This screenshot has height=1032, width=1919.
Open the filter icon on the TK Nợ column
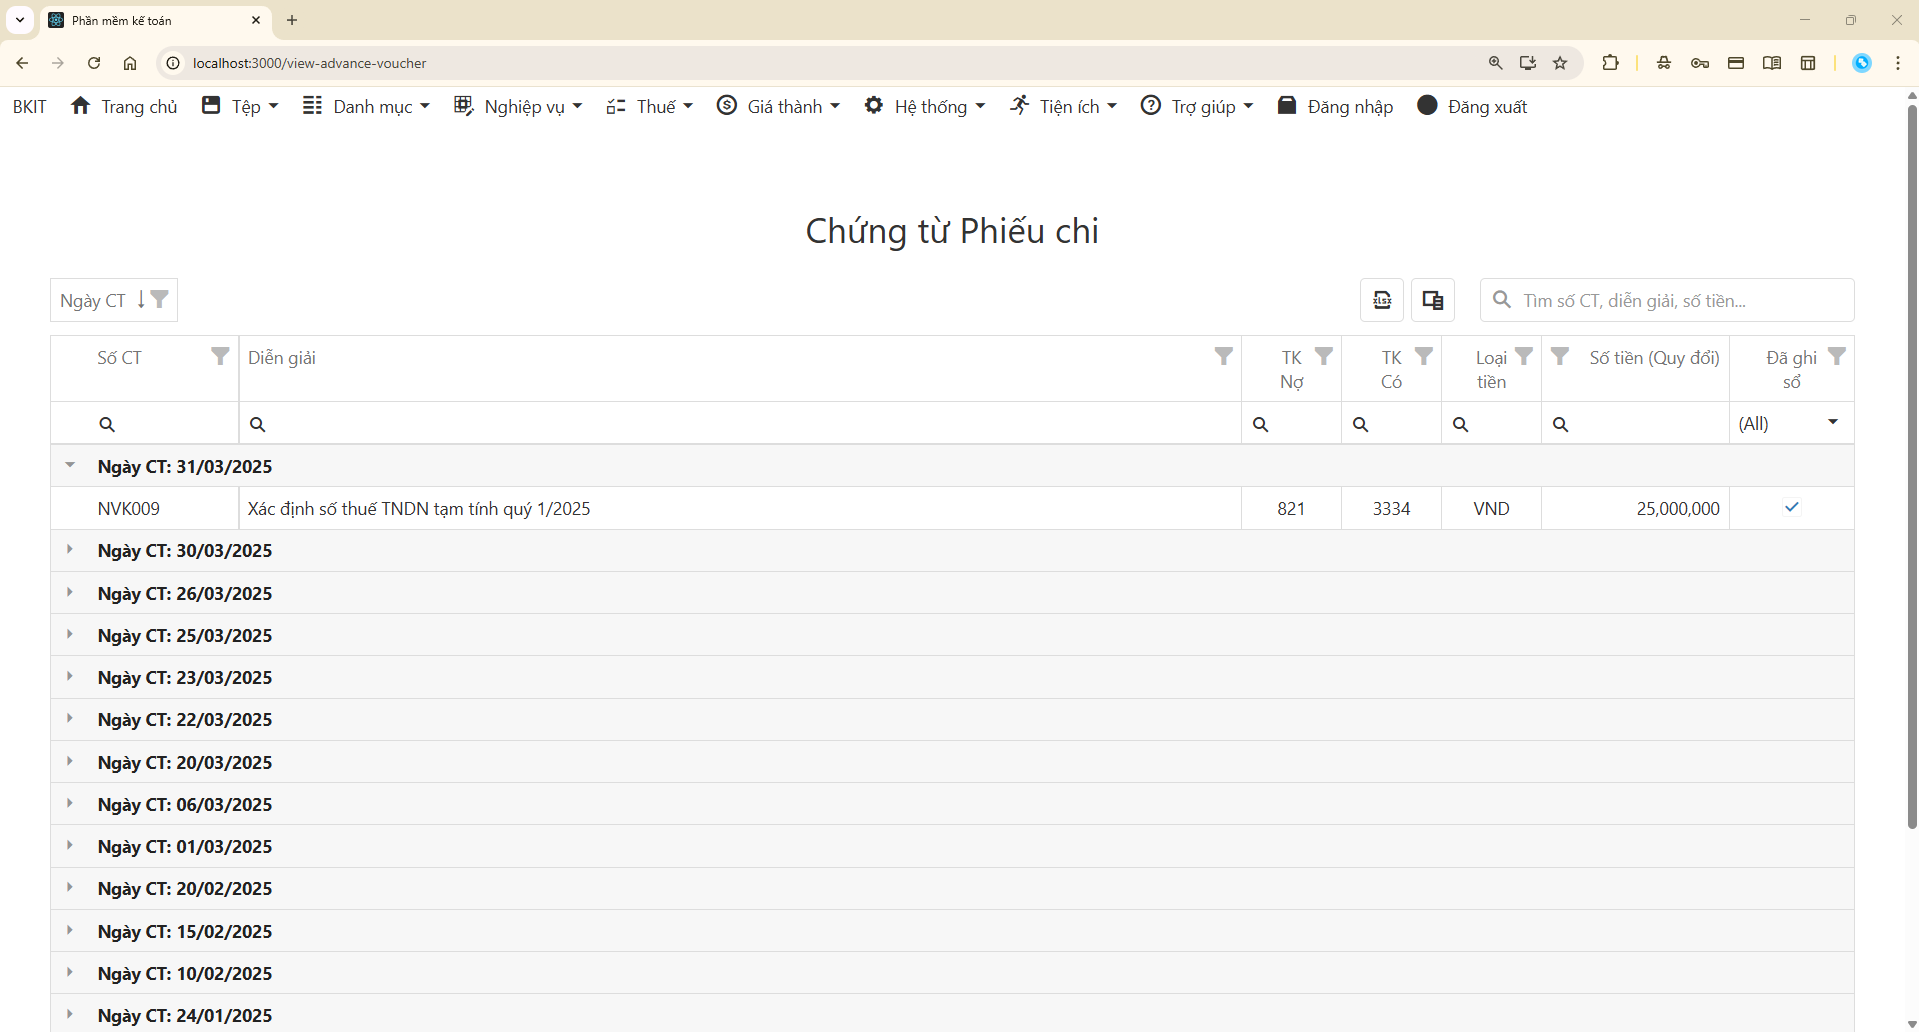coord(1325,355)
